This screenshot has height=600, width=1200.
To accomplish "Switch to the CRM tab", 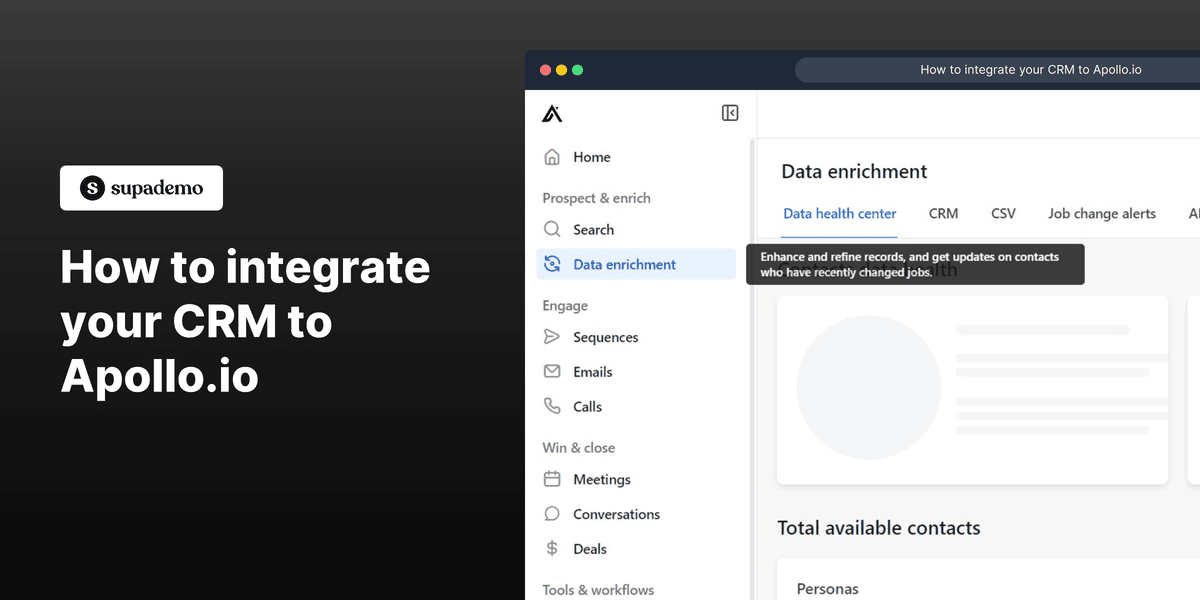I will 944,213.
